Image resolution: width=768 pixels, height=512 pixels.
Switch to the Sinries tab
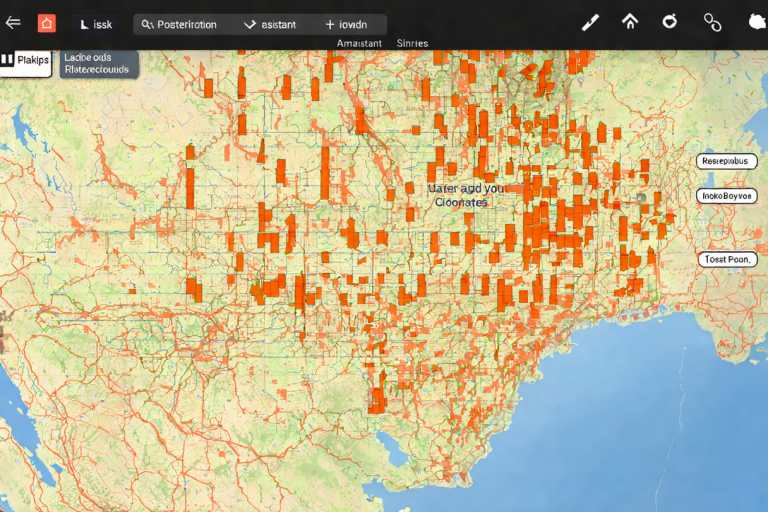pyautogui.click(x=412, y=43)
